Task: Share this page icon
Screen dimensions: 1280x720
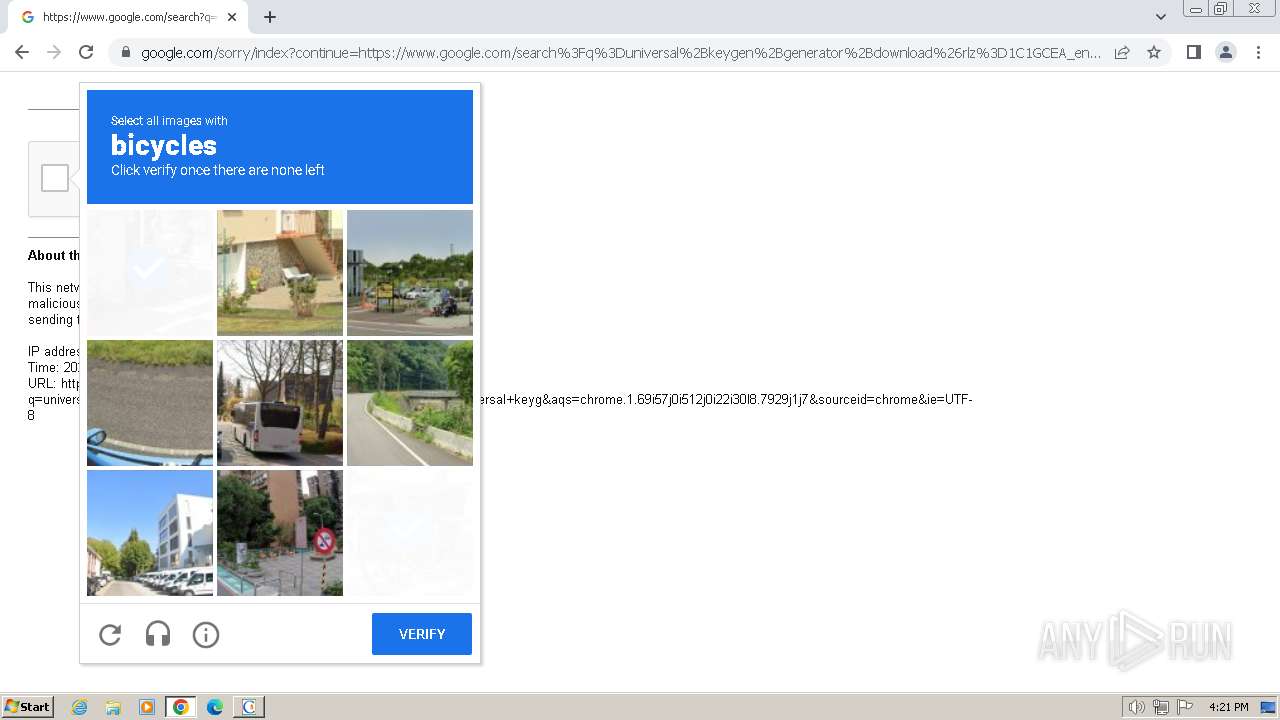Action: click(x=1122, y=52)
